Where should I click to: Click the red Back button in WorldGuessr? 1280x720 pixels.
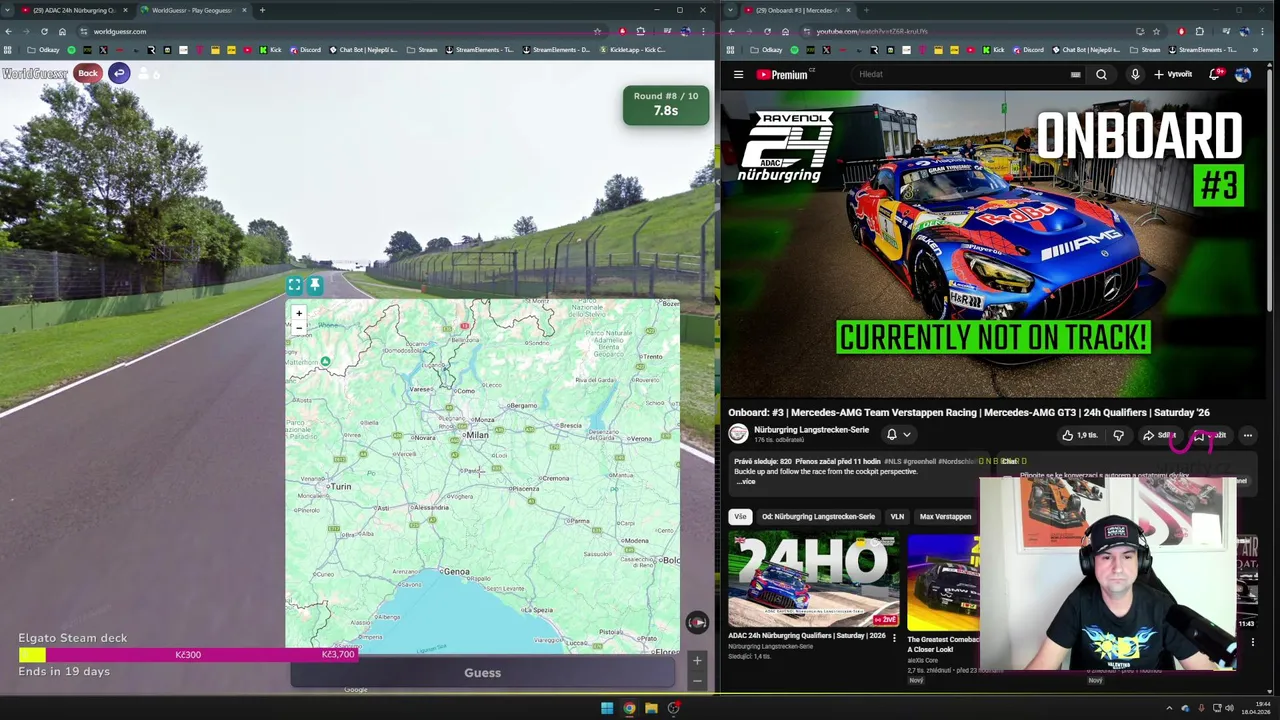click(x=88, y=73)
